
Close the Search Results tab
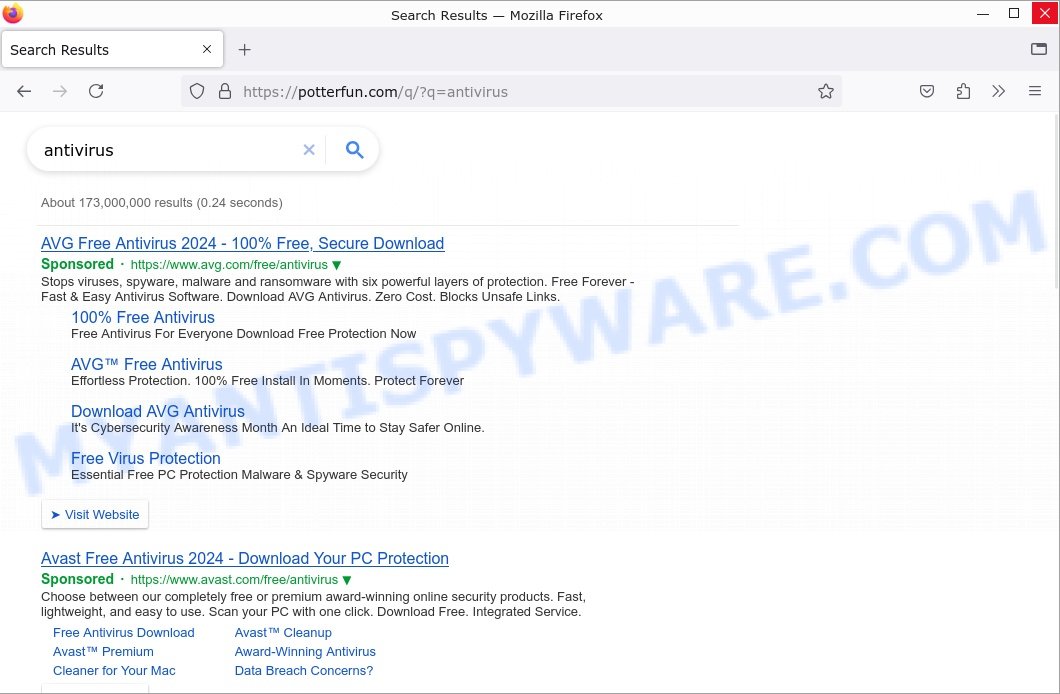coord(207,49)
